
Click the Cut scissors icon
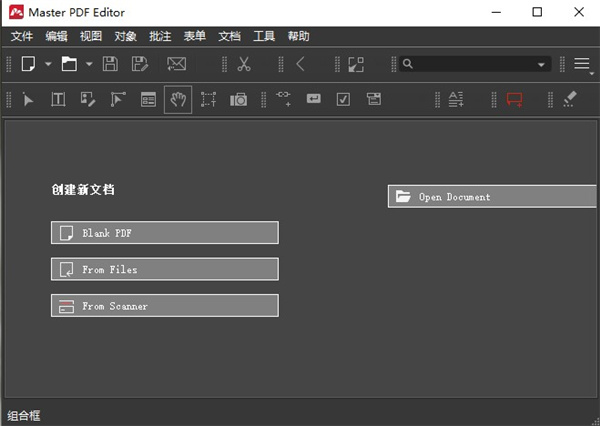tap(244, 64)
